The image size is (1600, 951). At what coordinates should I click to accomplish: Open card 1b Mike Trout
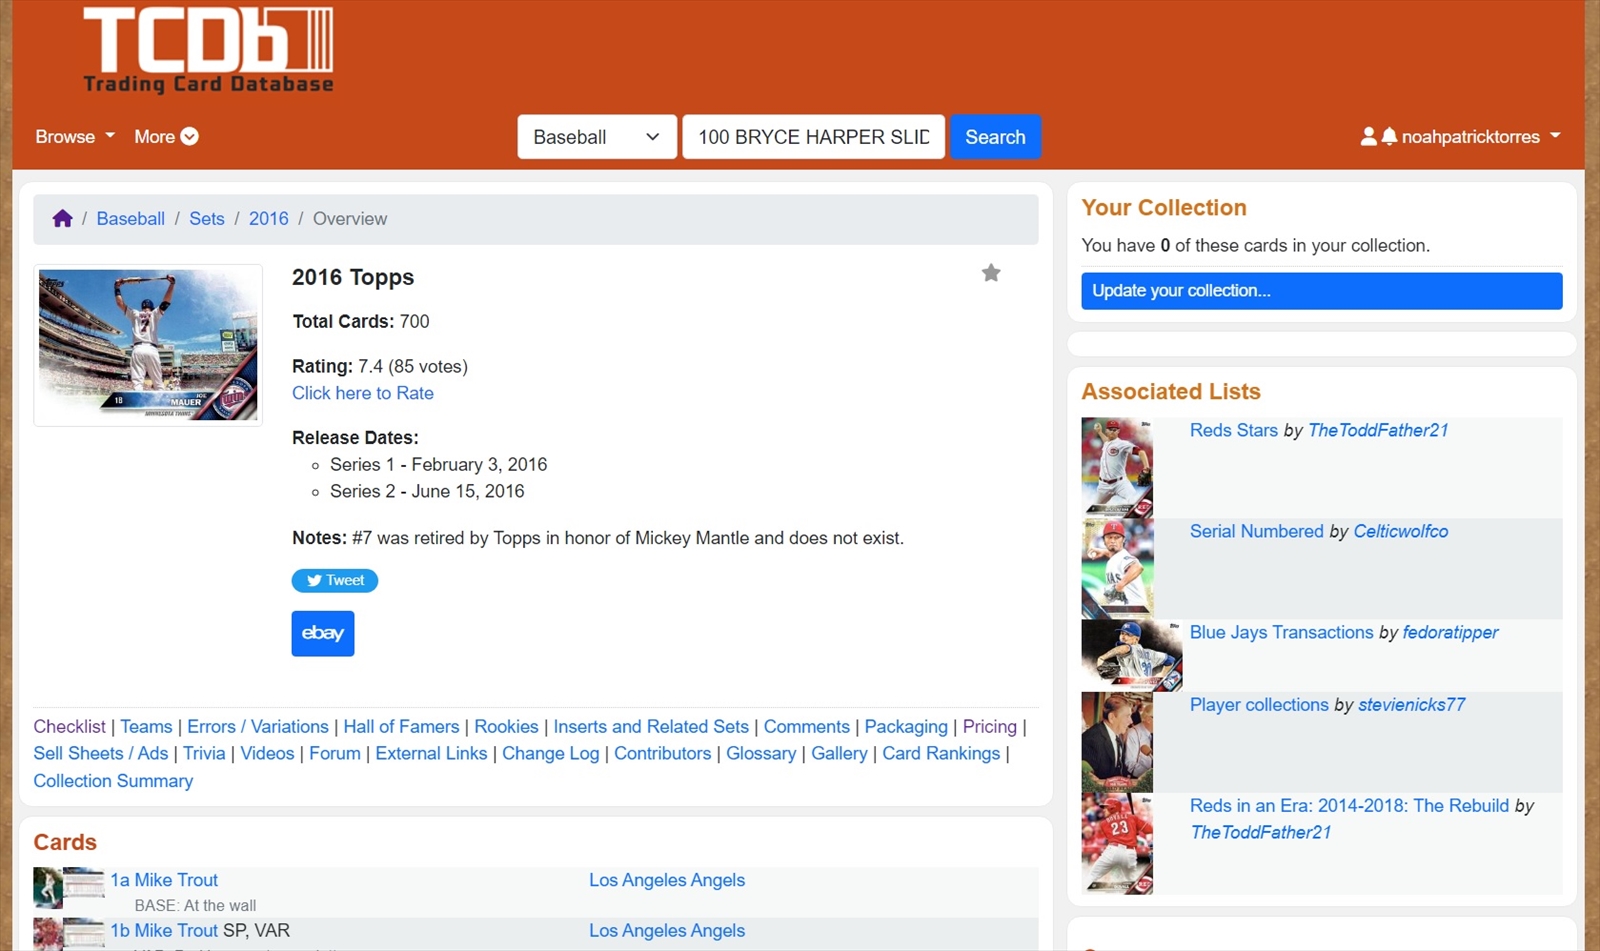(164, 930)
